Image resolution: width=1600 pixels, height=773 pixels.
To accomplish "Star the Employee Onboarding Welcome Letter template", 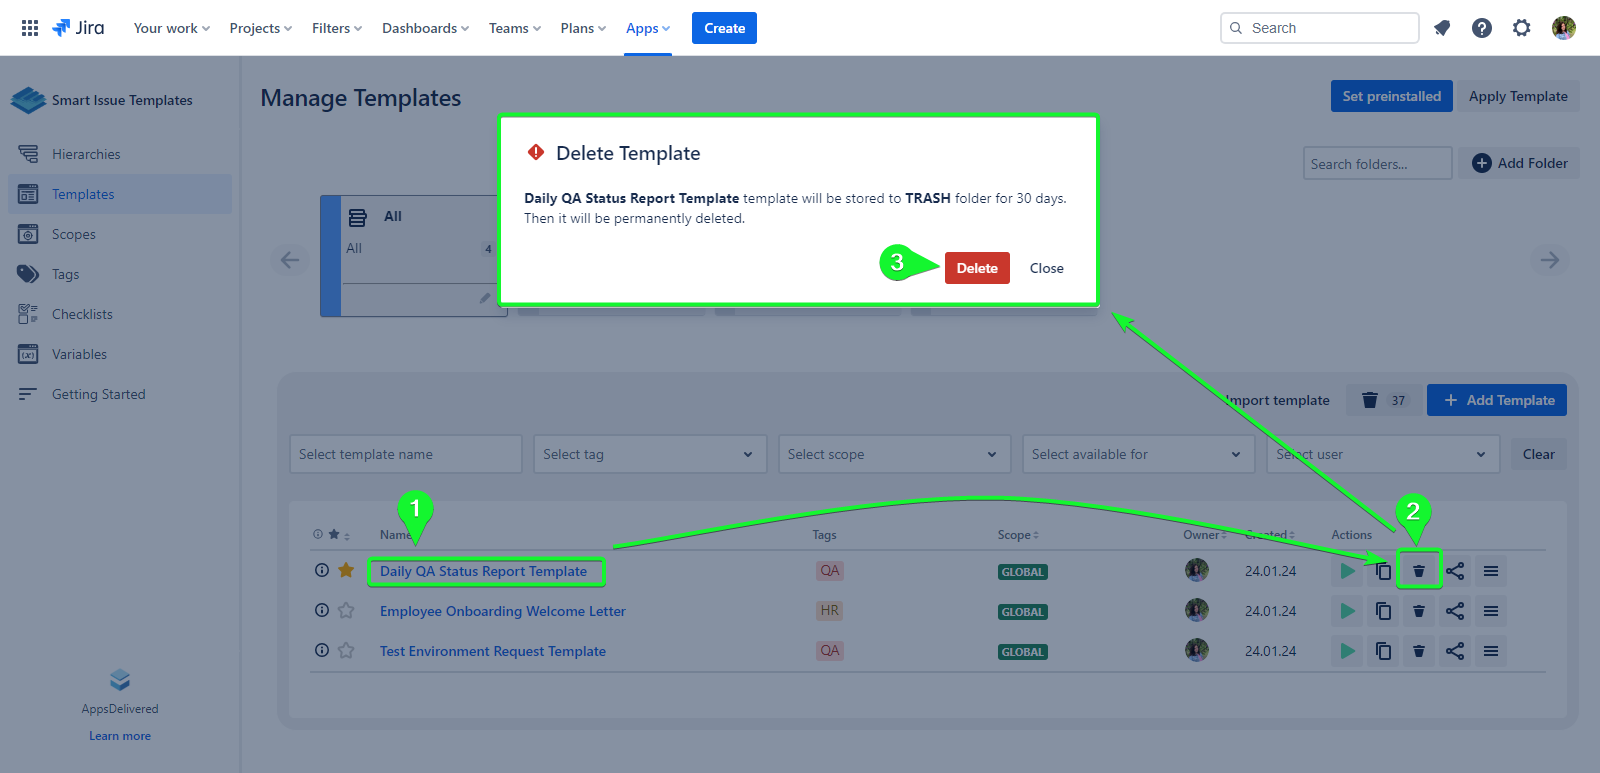I will point(346,610).
